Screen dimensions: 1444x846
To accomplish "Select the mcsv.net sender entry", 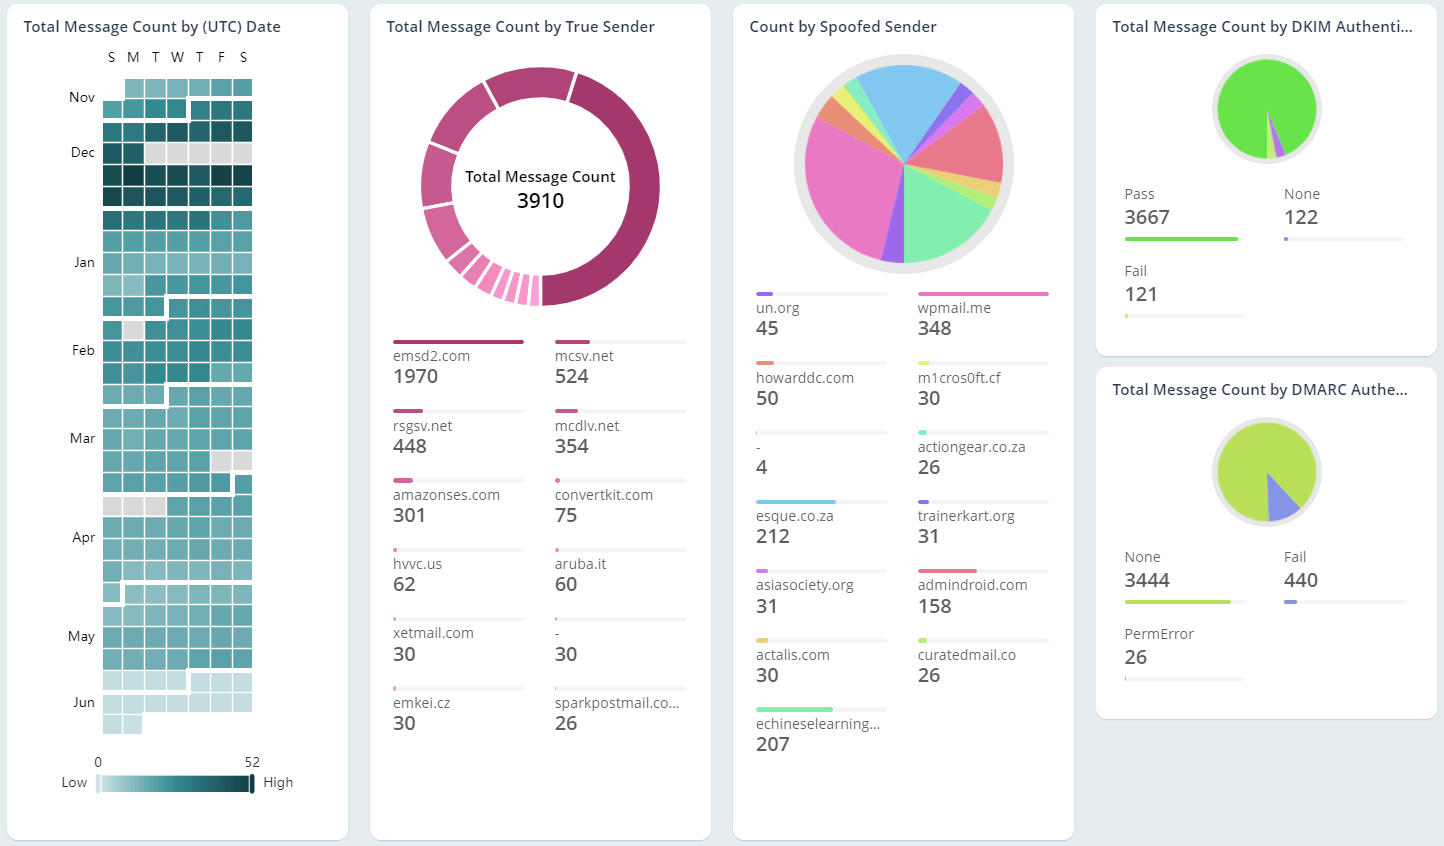I will 585,355.
